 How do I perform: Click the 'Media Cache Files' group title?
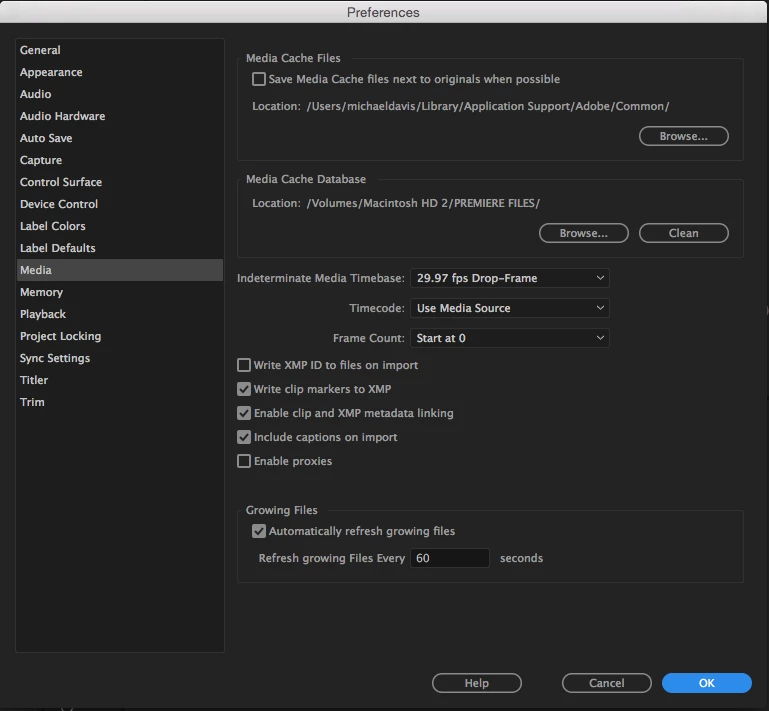[x=293, y=58]
